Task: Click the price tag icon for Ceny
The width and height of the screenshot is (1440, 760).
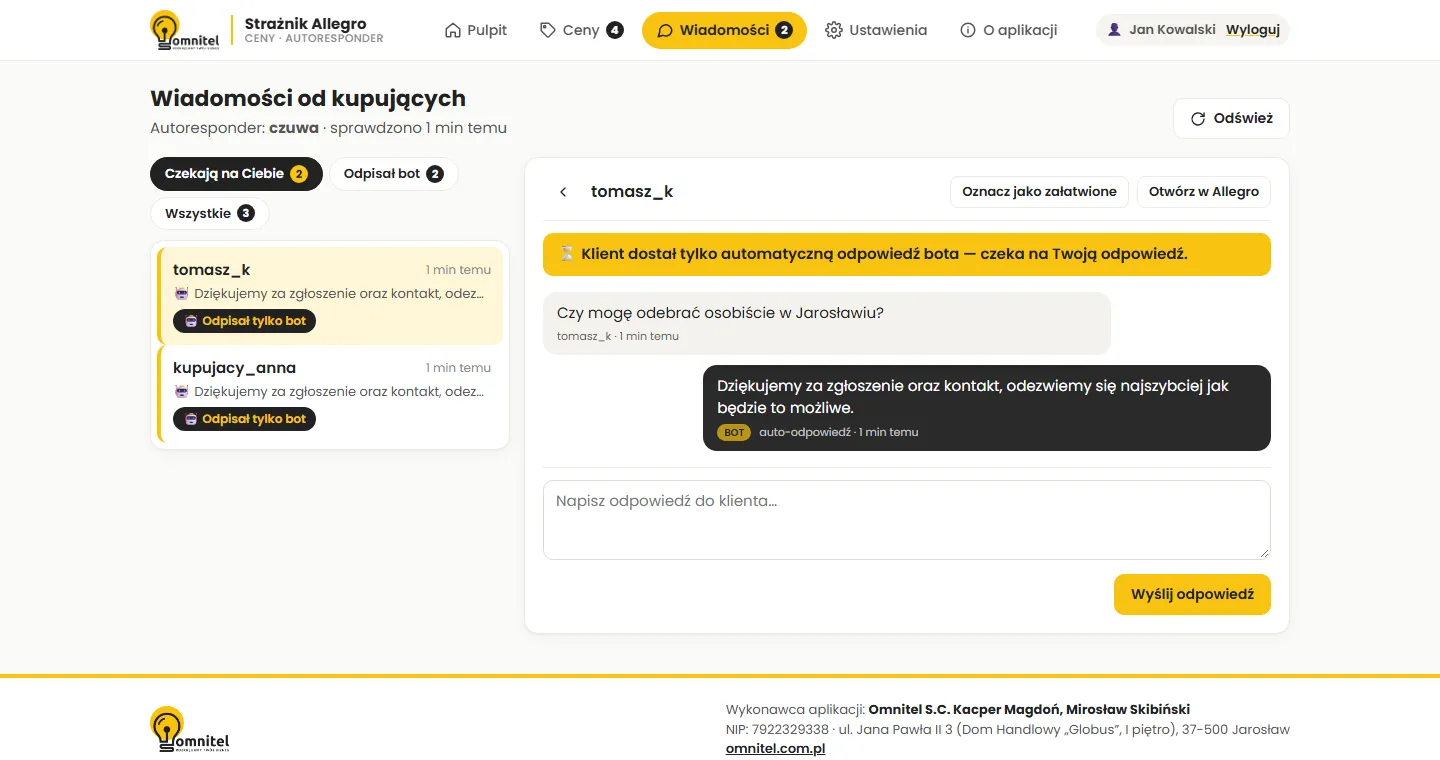Action: click(x=547, y=30)
